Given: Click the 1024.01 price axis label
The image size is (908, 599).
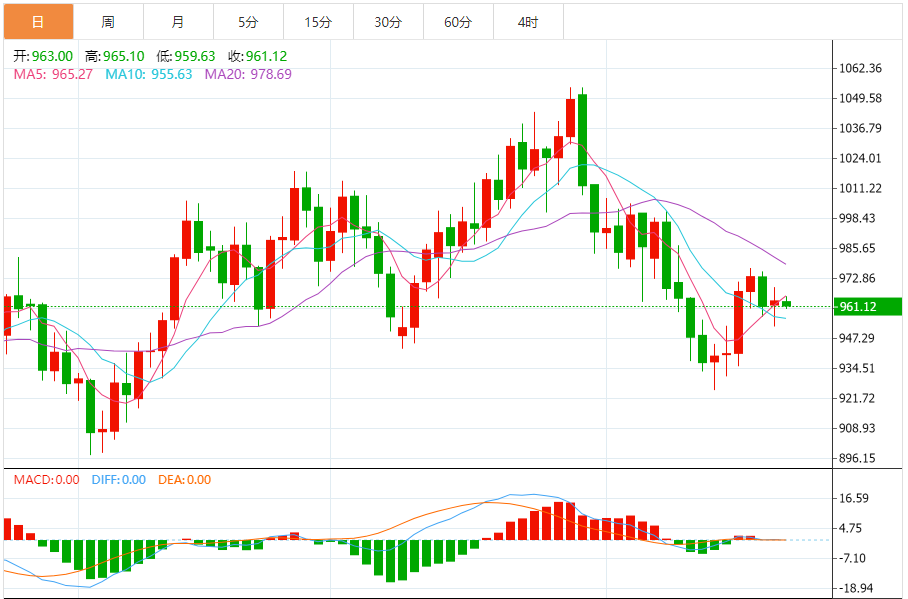Looking at the screenshot, I should (861, 158).
